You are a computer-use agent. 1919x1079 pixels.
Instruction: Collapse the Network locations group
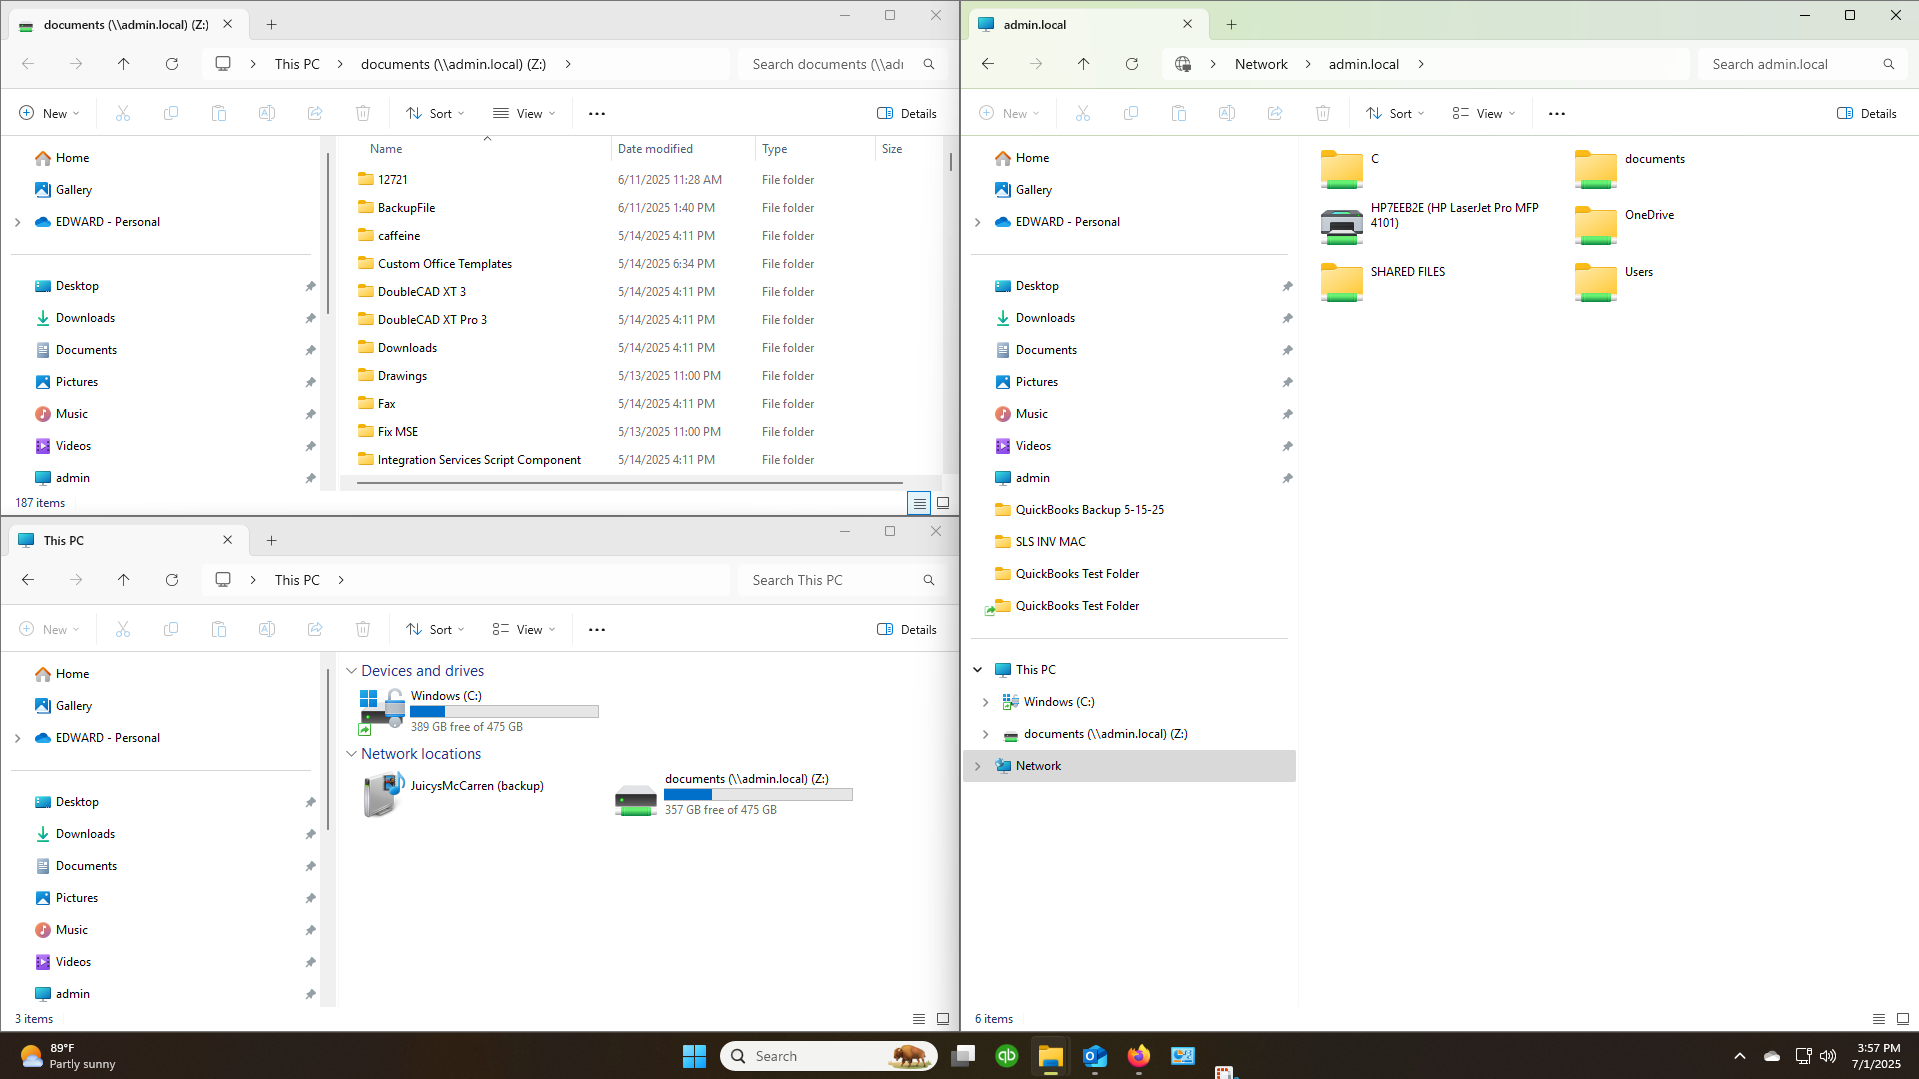click(351, 754)
